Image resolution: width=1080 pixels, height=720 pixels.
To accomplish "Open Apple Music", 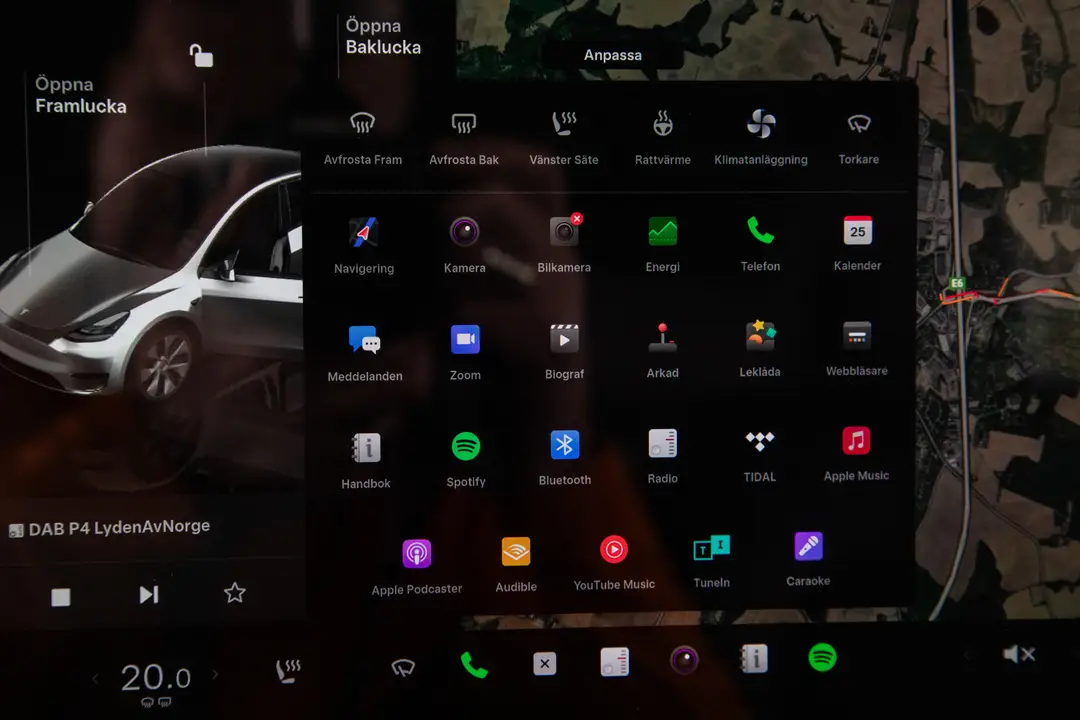I will pyautogui.click(x=856, y=449).
